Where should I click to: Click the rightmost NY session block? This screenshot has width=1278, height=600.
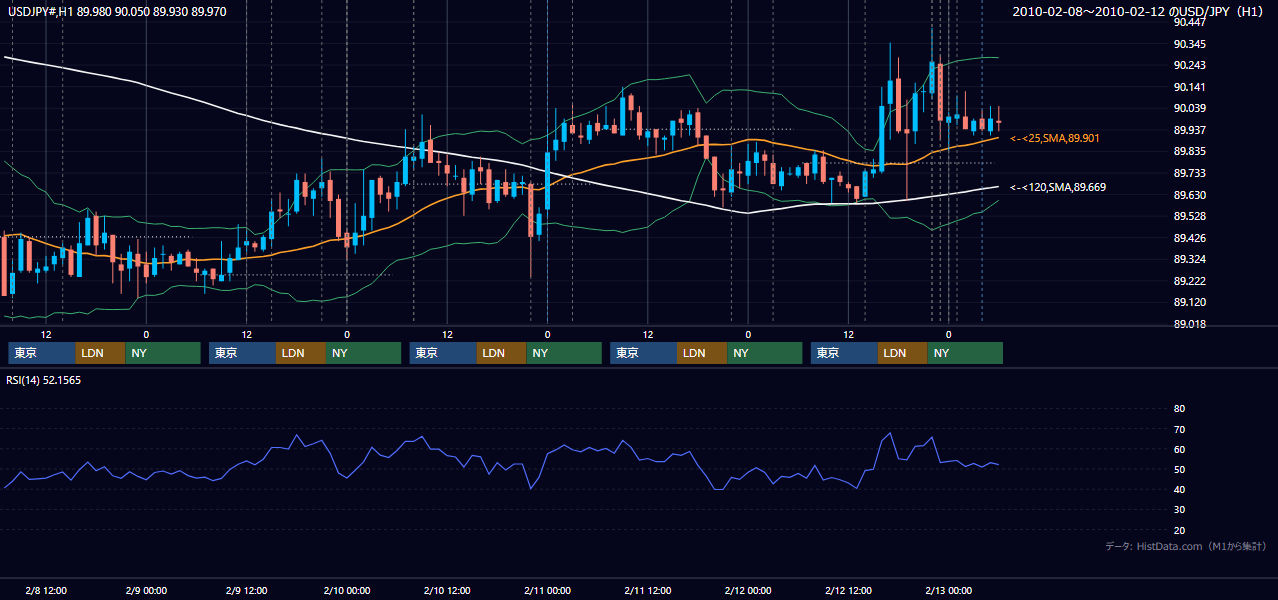(x=965, y=353)
